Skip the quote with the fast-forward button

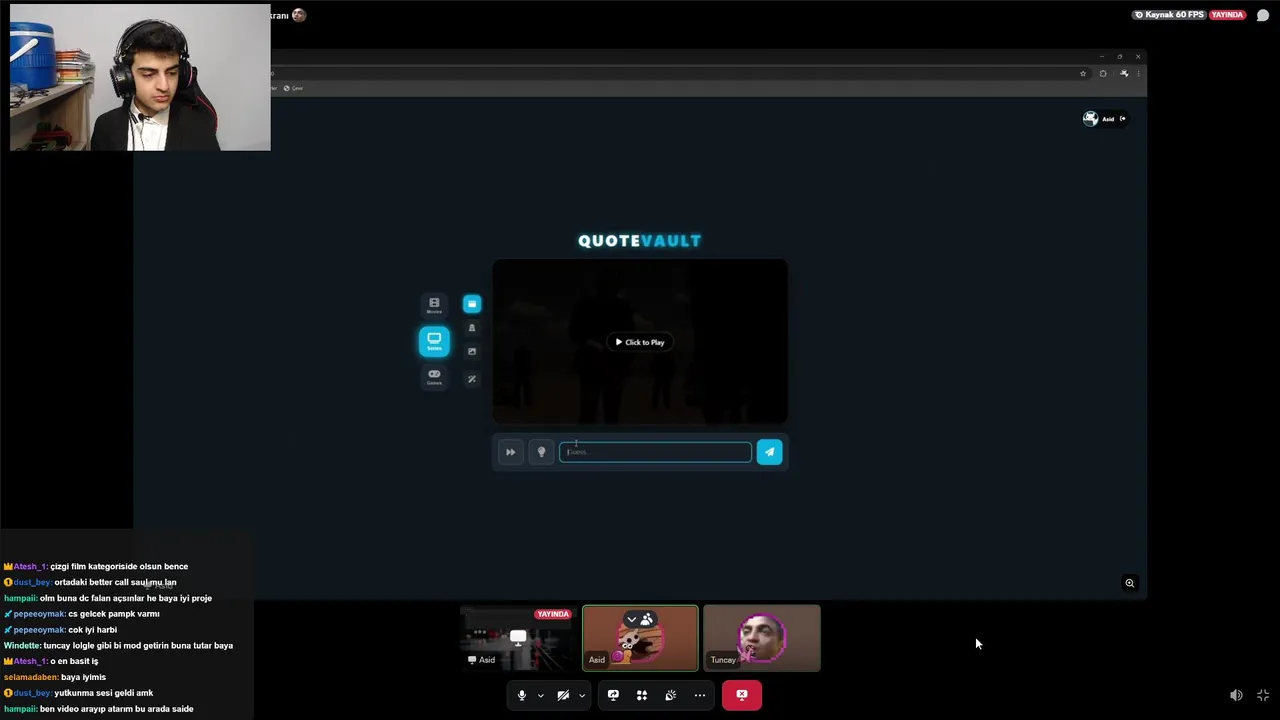tap(510, 452)
